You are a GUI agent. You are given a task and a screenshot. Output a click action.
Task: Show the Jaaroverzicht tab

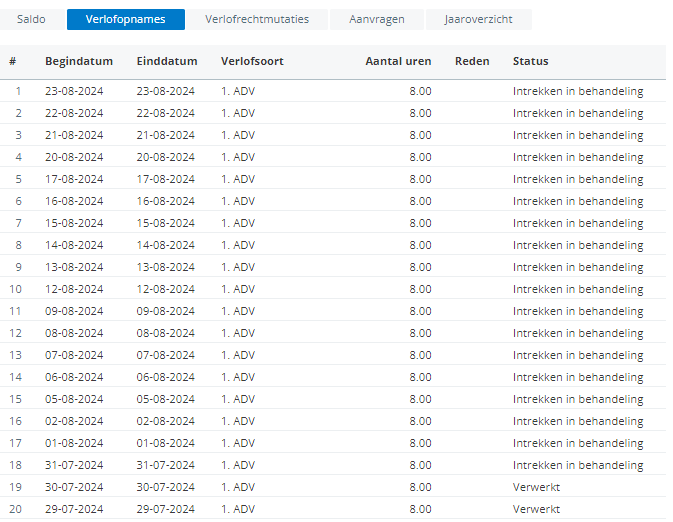(x=479, y=19)
